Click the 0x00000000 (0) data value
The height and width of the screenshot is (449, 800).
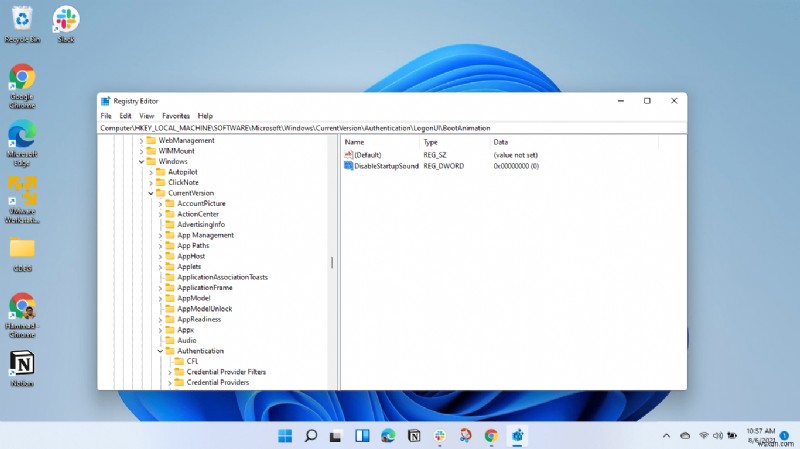pos(516,166)
